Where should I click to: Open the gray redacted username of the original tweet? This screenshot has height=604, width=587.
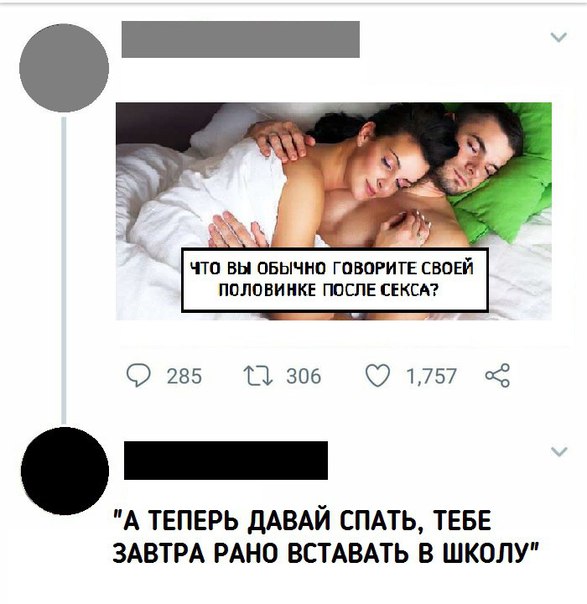(x=241, y=40)
